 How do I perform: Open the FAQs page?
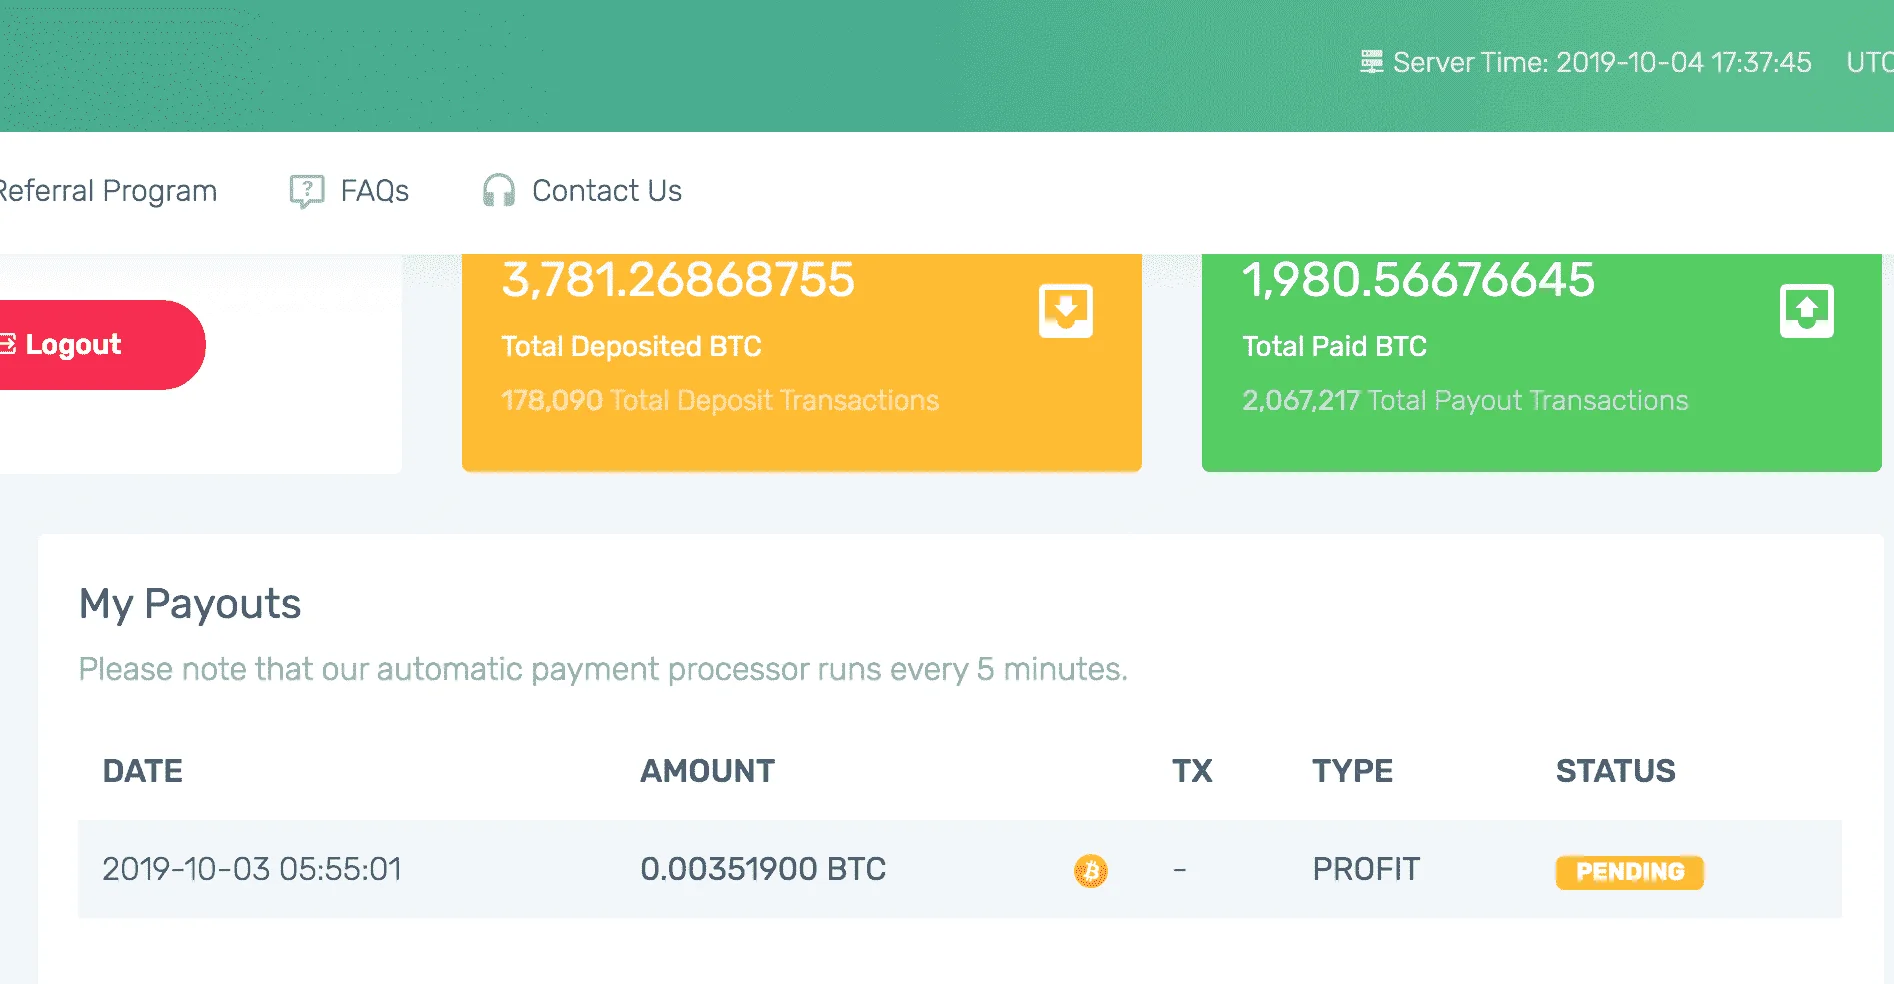coord(374,191)
